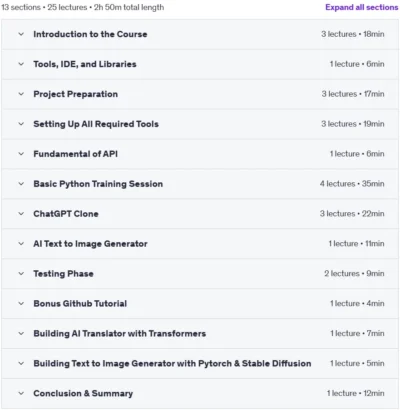Viewport: 400px width, 410px height.
Task: Expand the Bonus Github Tutorial chevron
Action: tap(21, 304)
